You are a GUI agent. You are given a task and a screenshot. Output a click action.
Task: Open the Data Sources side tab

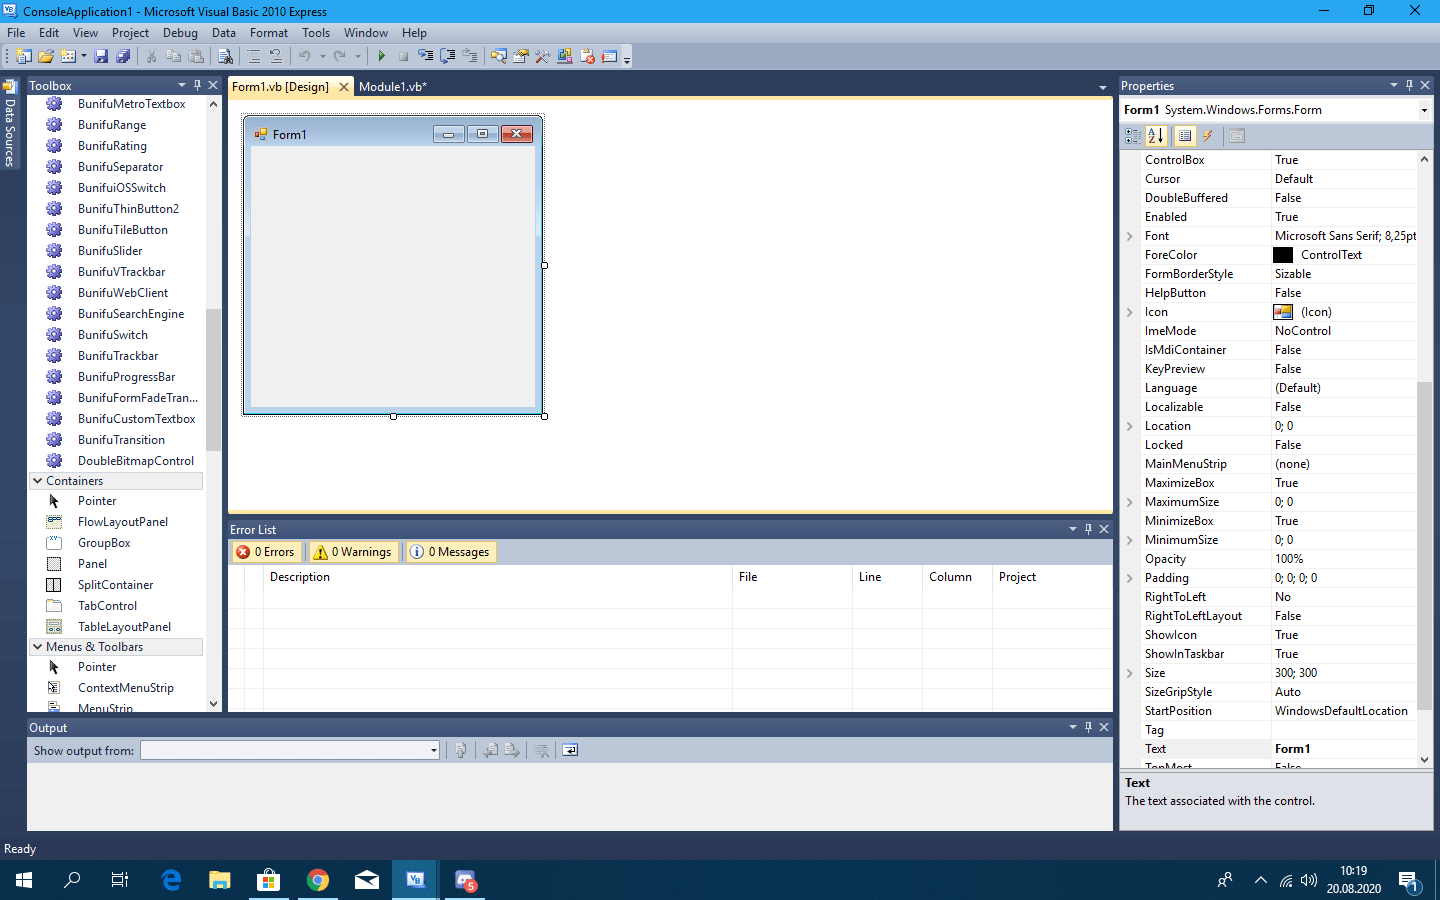pos(10,123)
